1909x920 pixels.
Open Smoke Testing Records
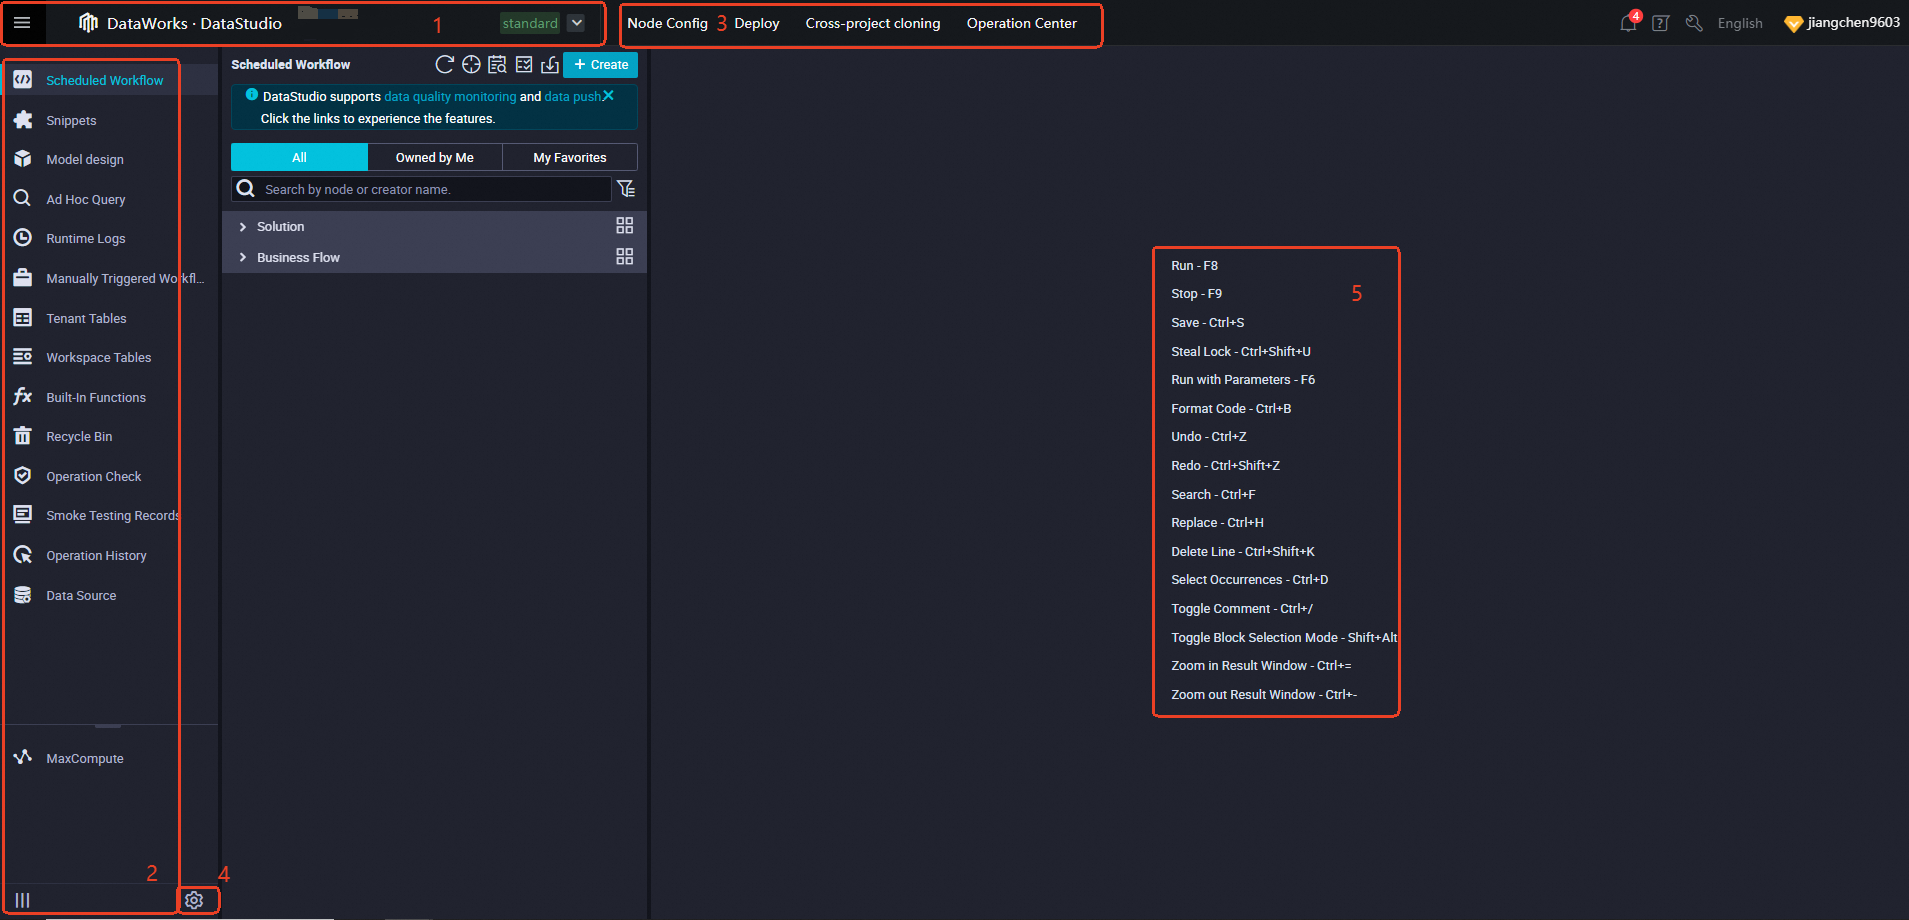113,515
